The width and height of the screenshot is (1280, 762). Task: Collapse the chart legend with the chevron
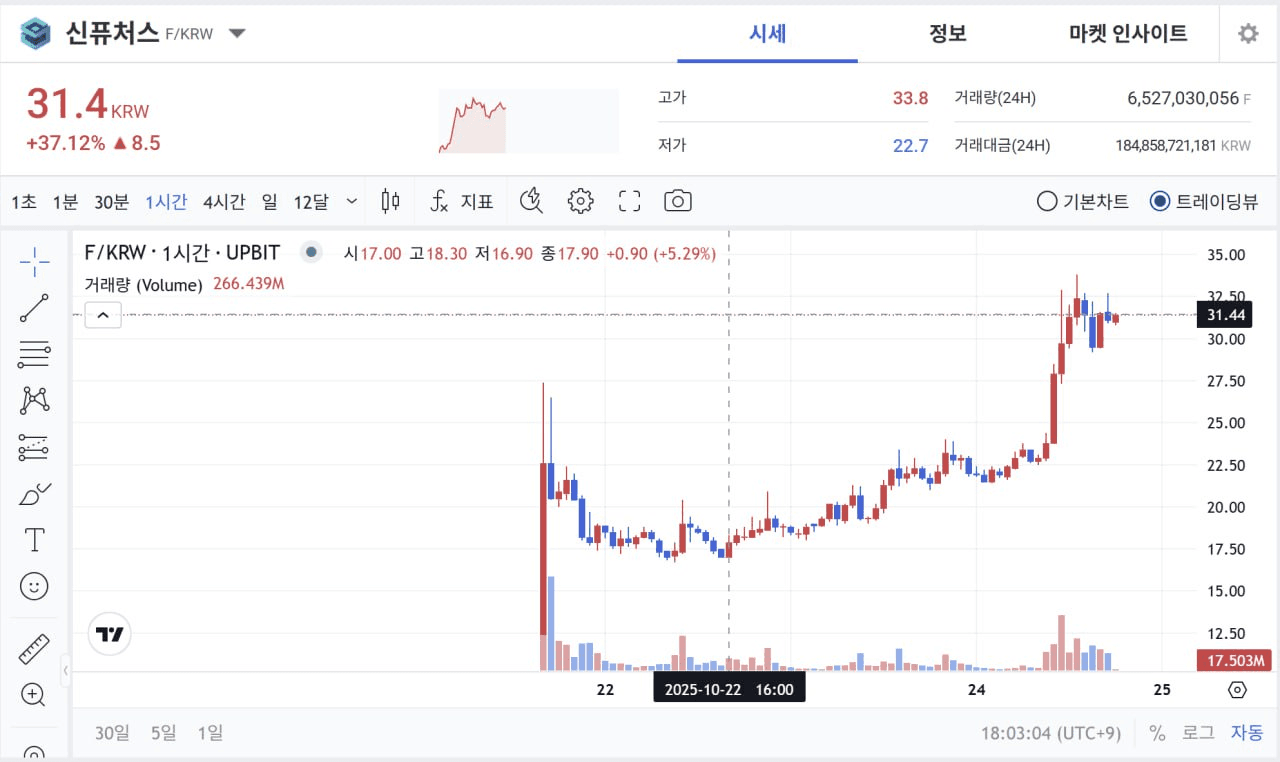click(x=103, y=317)
